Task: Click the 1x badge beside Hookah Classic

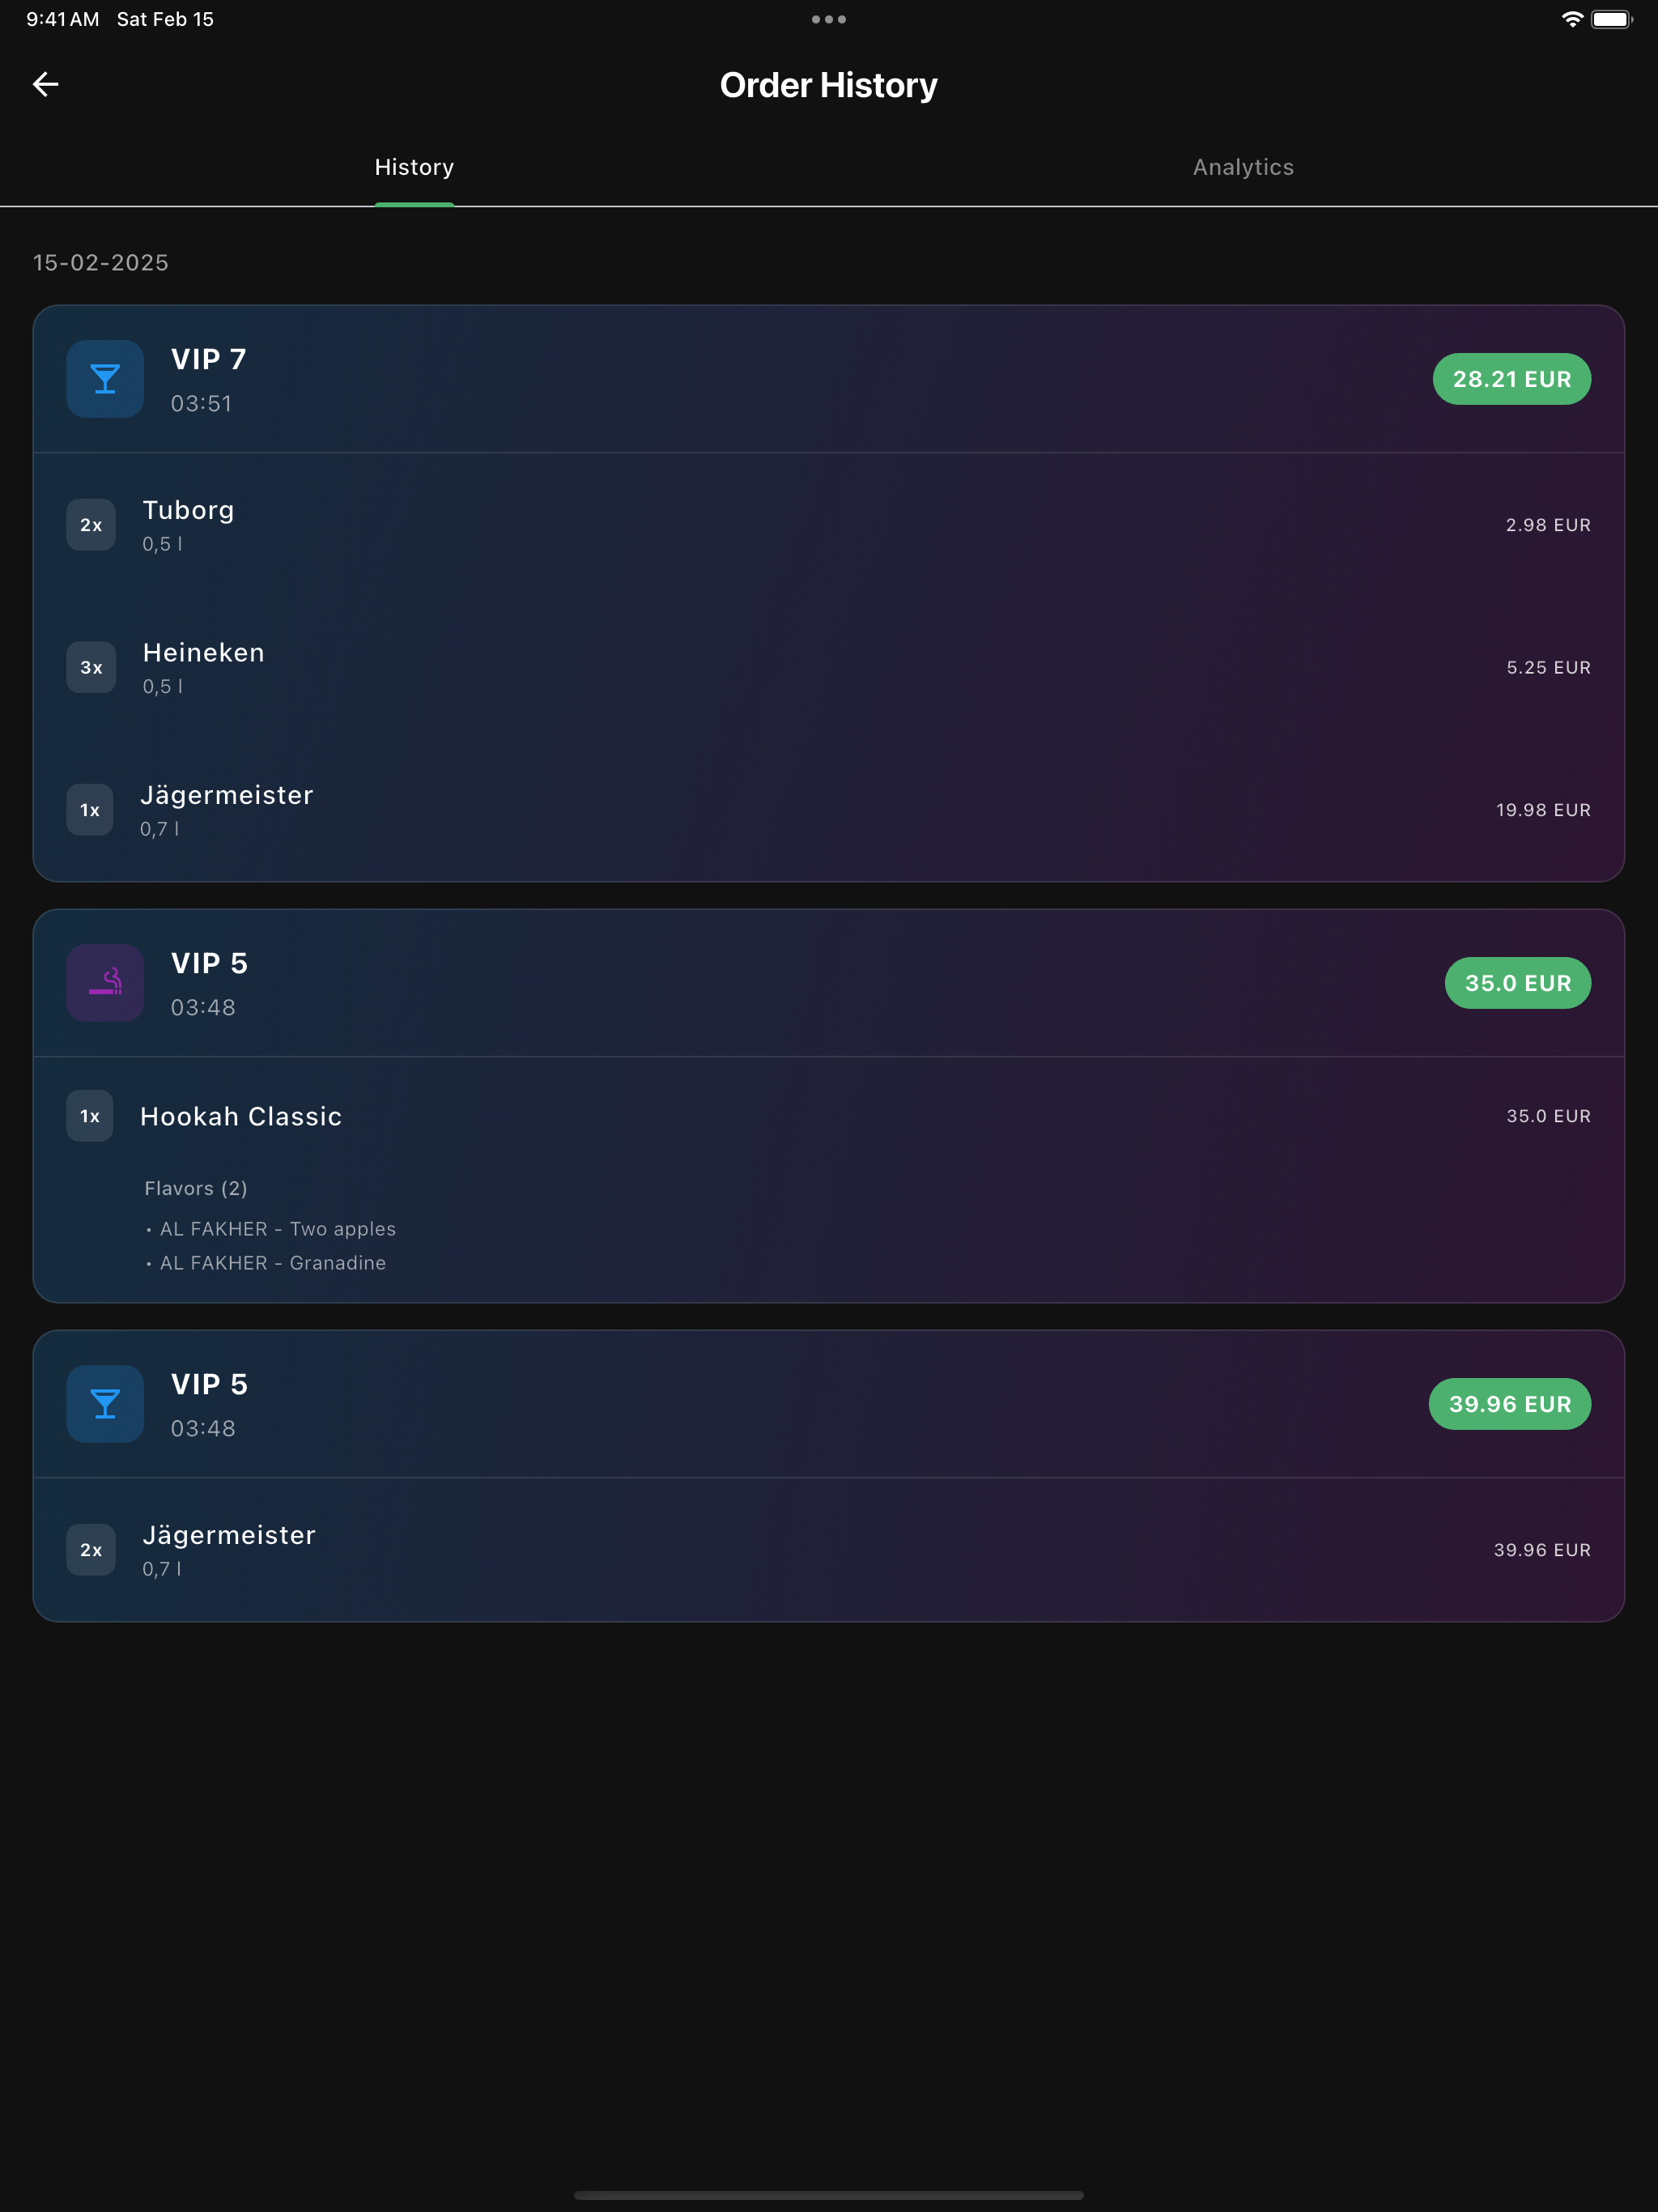Action: tap(90, 1116)
